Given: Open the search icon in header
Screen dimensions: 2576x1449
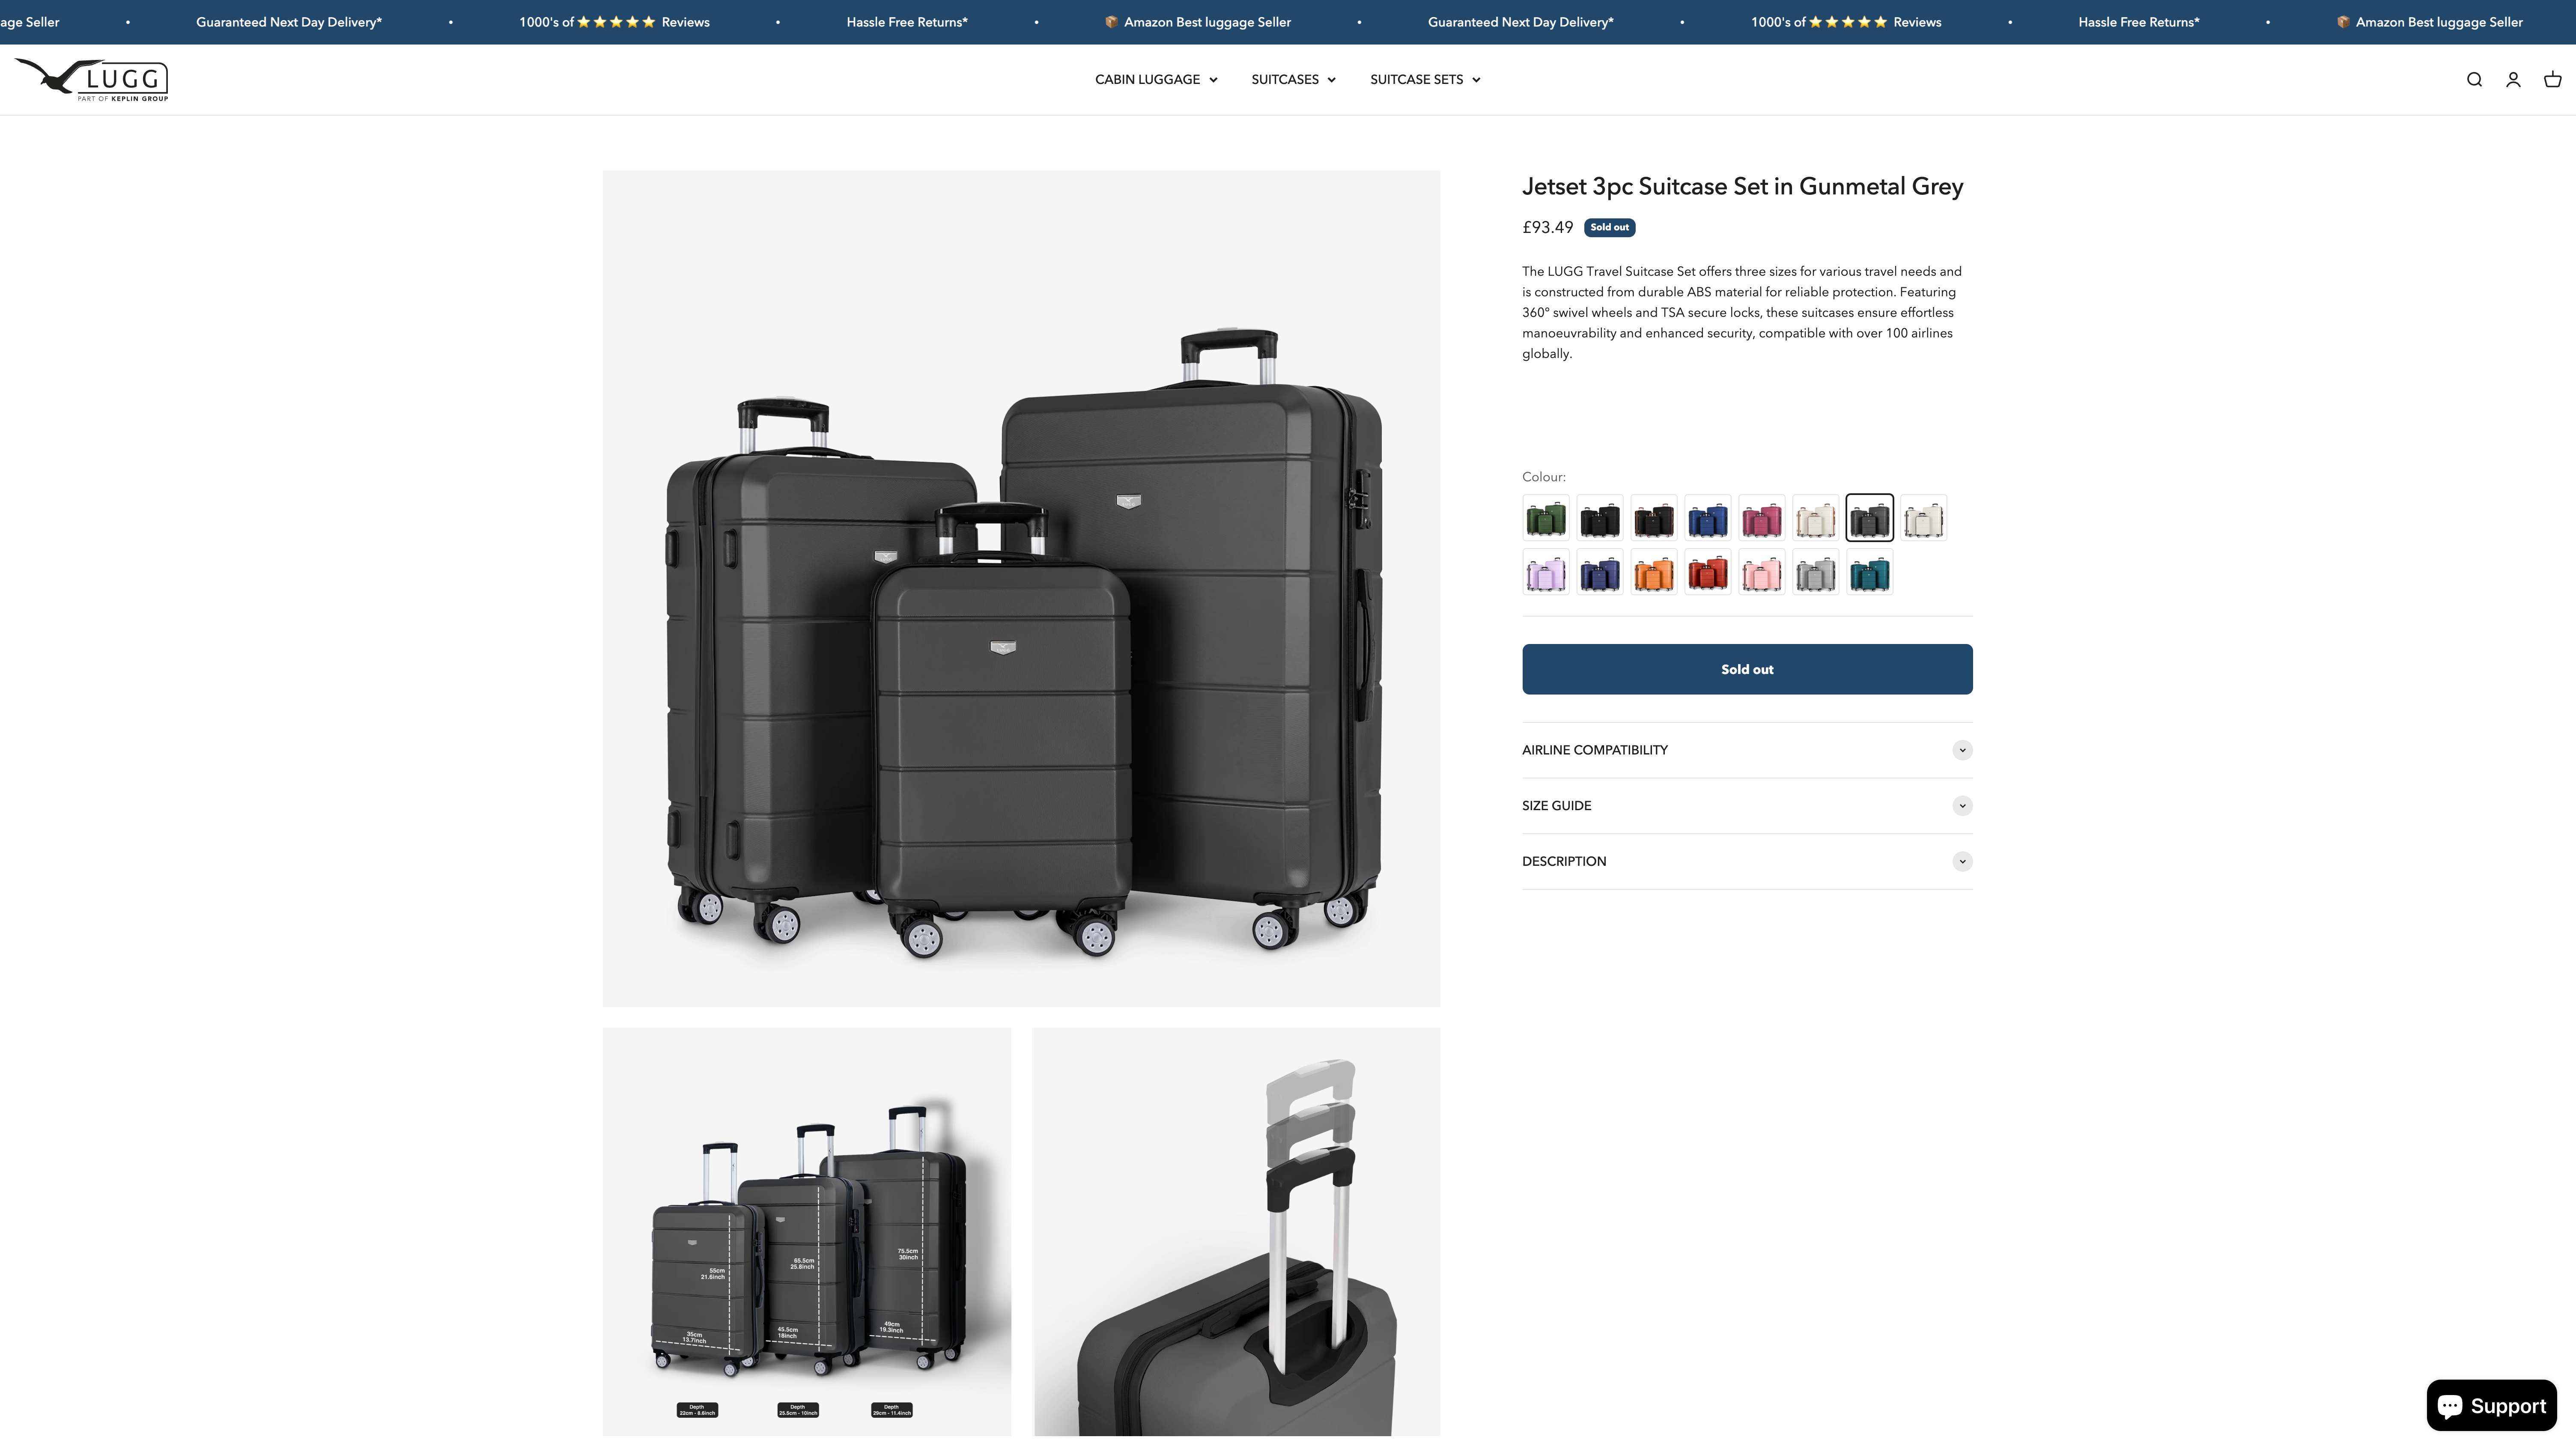Looking at the screenshot, I should click(x=2474, y=80).
